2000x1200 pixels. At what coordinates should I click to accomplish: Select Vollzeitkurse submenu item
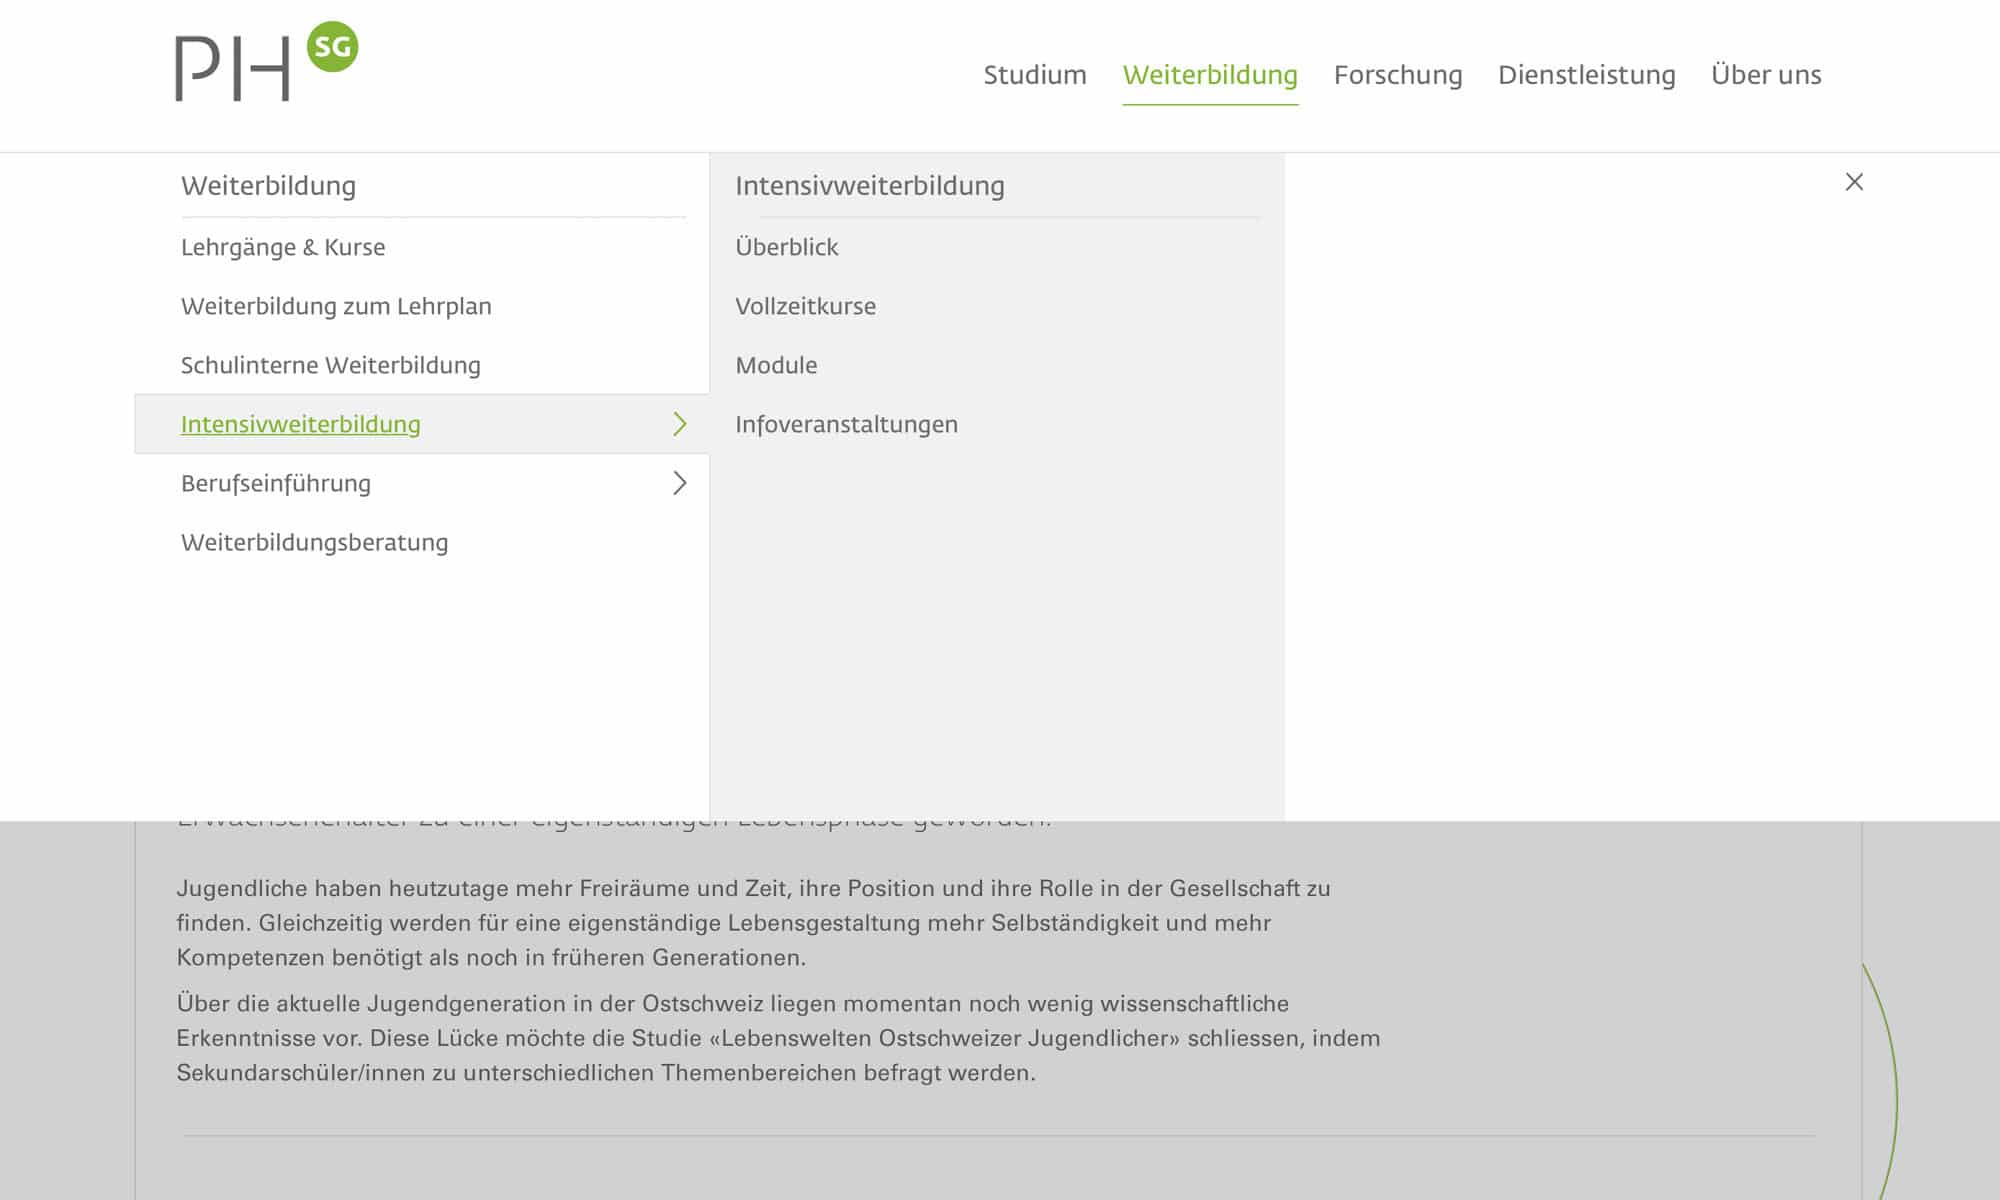click(x=805, y=306)
